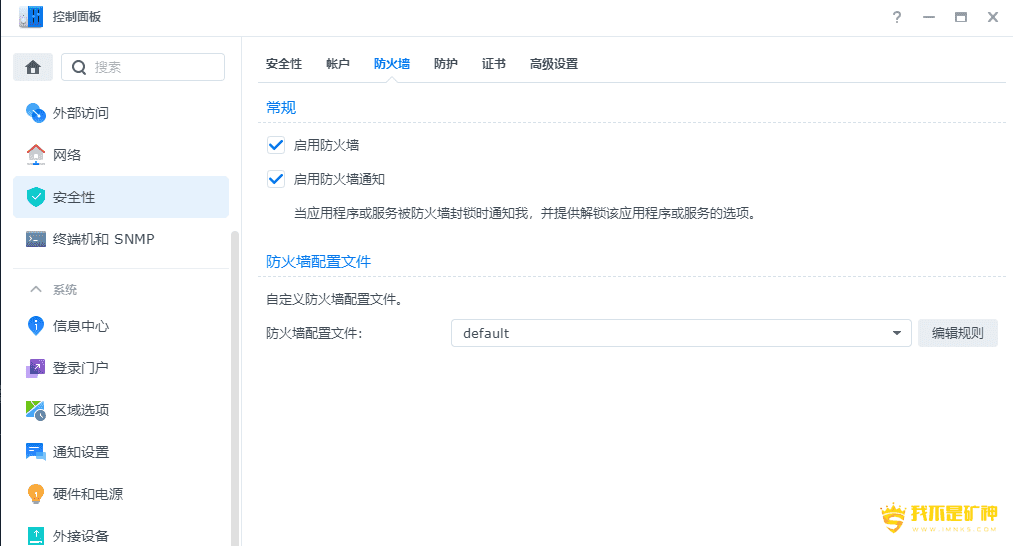This screenshot has height=546, width=1013.
Task: Select 网络 label in the sidebar
Action: click(67, 155)
